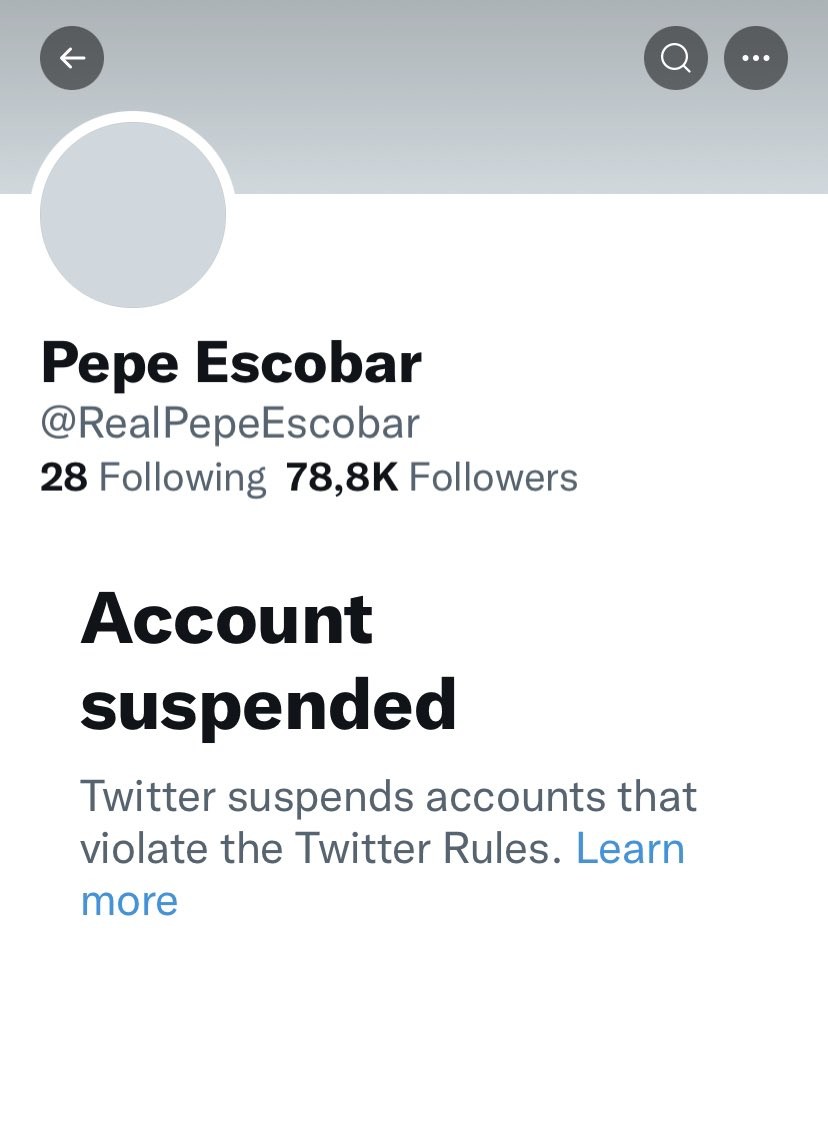Open search with the magnifier icon
828x1135 pixels.
click(676, 58)
